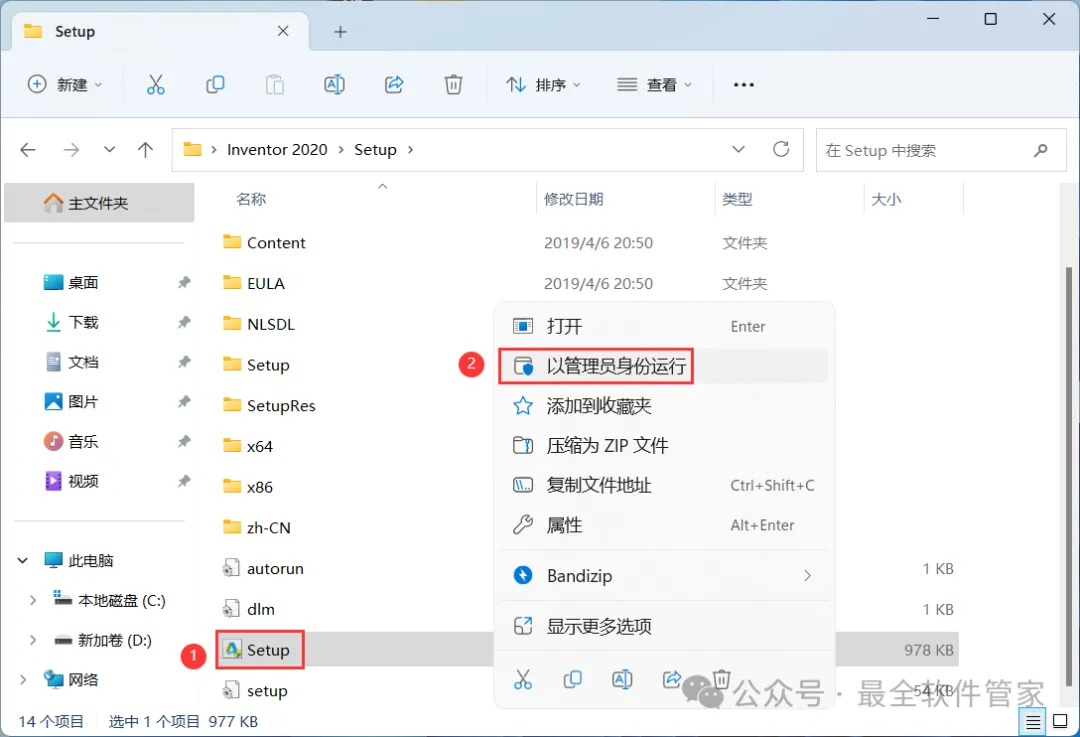Choose 压缩为 ZIP 文件
The image size is (1080, 737).
click(664, 446)
